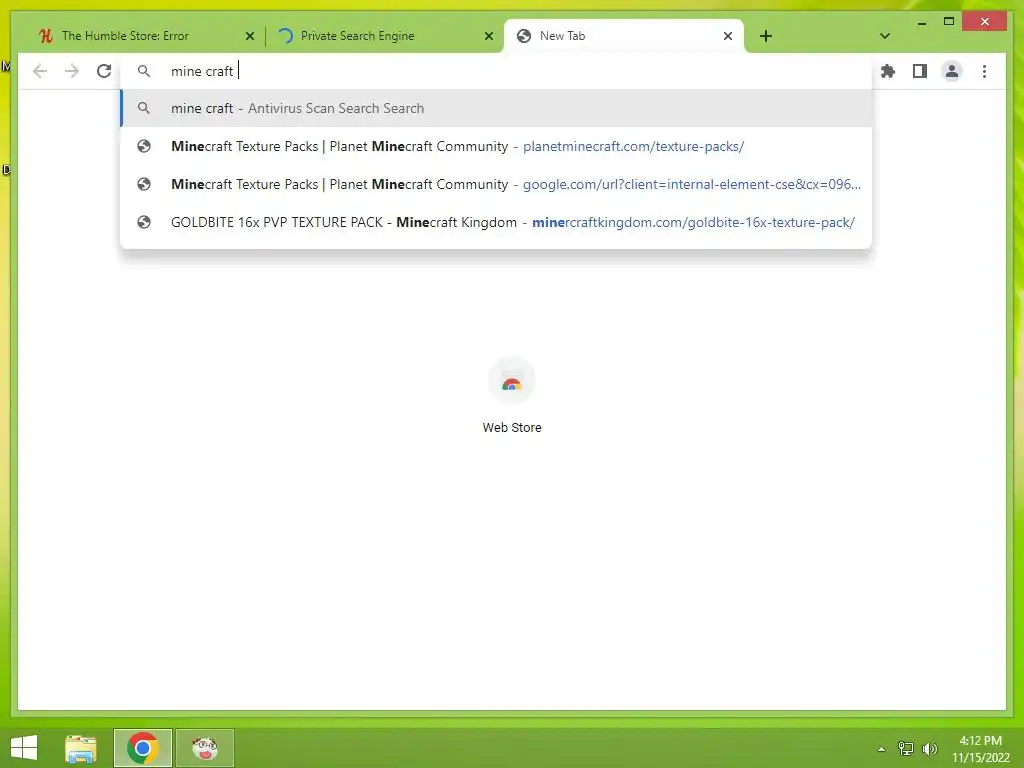Open the profile avatar menu

pyautogui.click(x=952, y=71)
